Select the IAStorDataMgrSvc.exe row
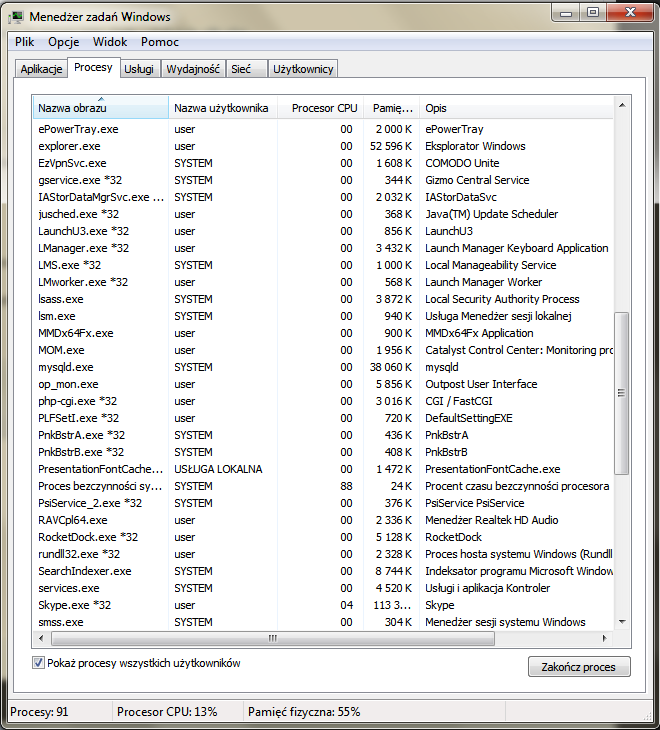The width and height of the screenshot is (660, 730). click(323, 197)
